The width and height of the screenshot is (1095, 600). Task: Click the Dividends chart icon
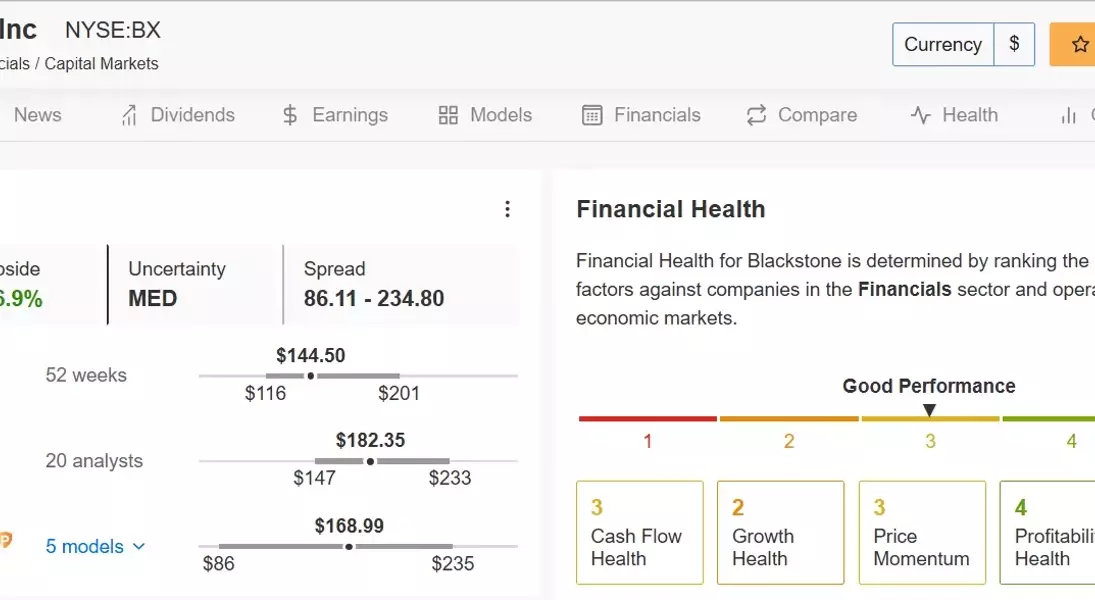tap(129, 115)
